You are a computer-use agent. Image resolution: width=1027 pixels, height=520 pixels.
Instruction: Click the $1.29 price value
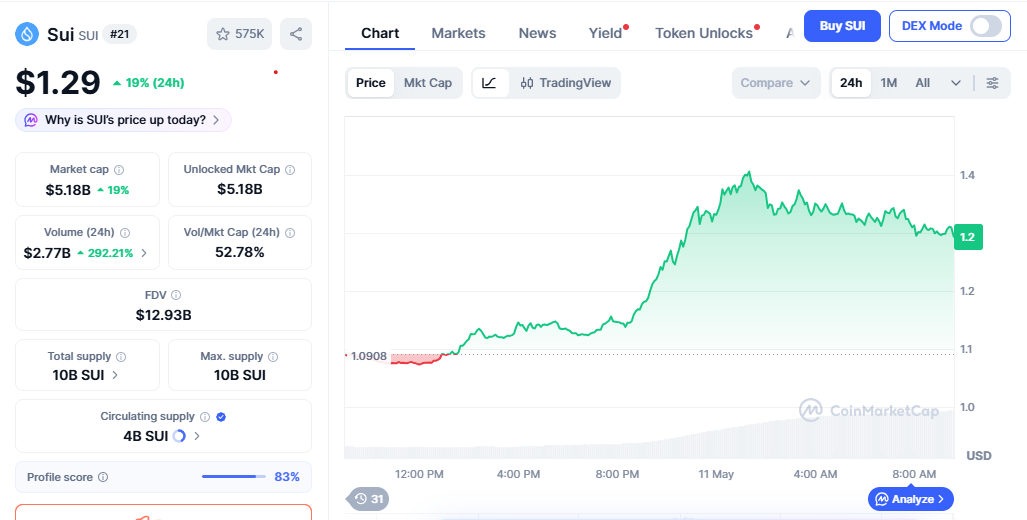click(58, 83)
